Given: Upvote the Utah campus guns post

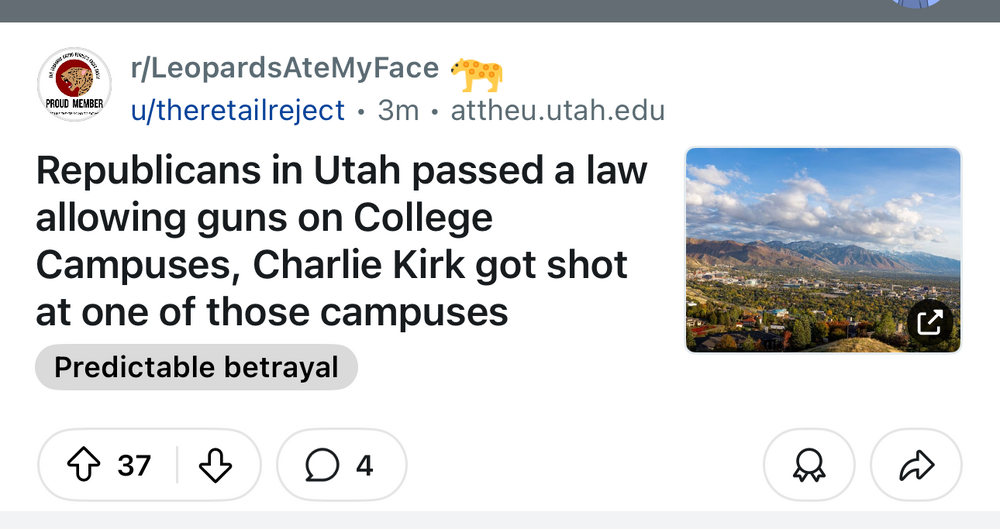Looking at the screenshot, I should coord(82,465).
